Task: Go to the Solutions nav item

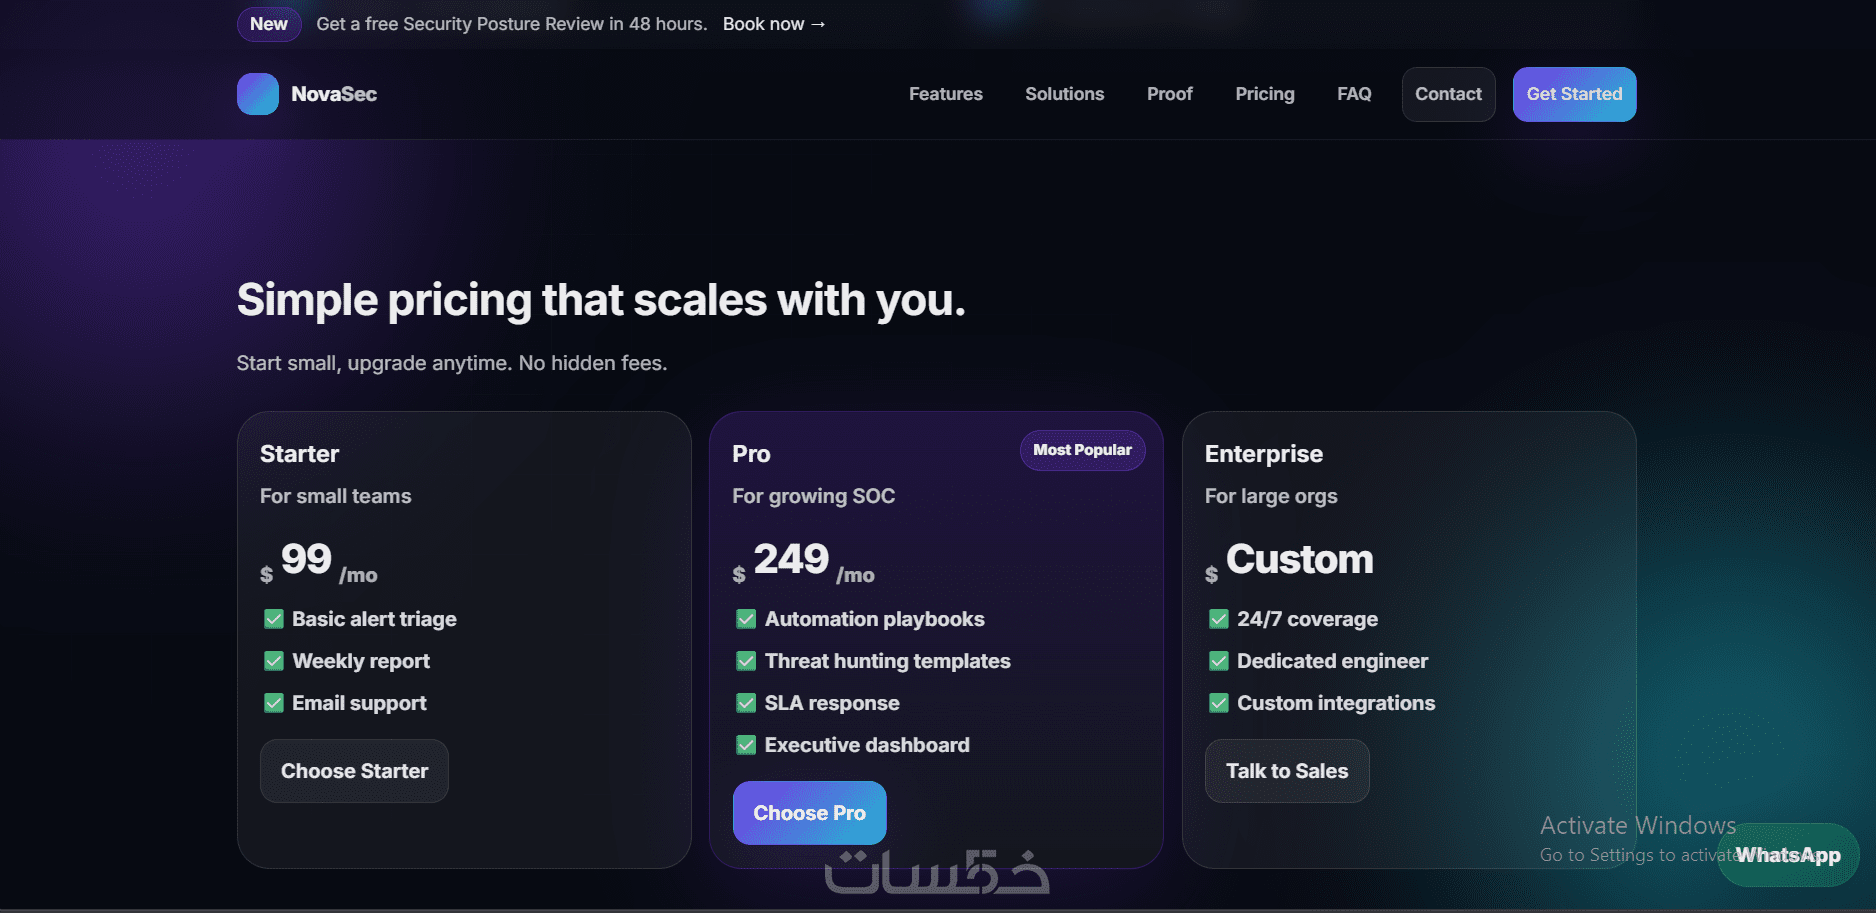Action: point(1064,94)
